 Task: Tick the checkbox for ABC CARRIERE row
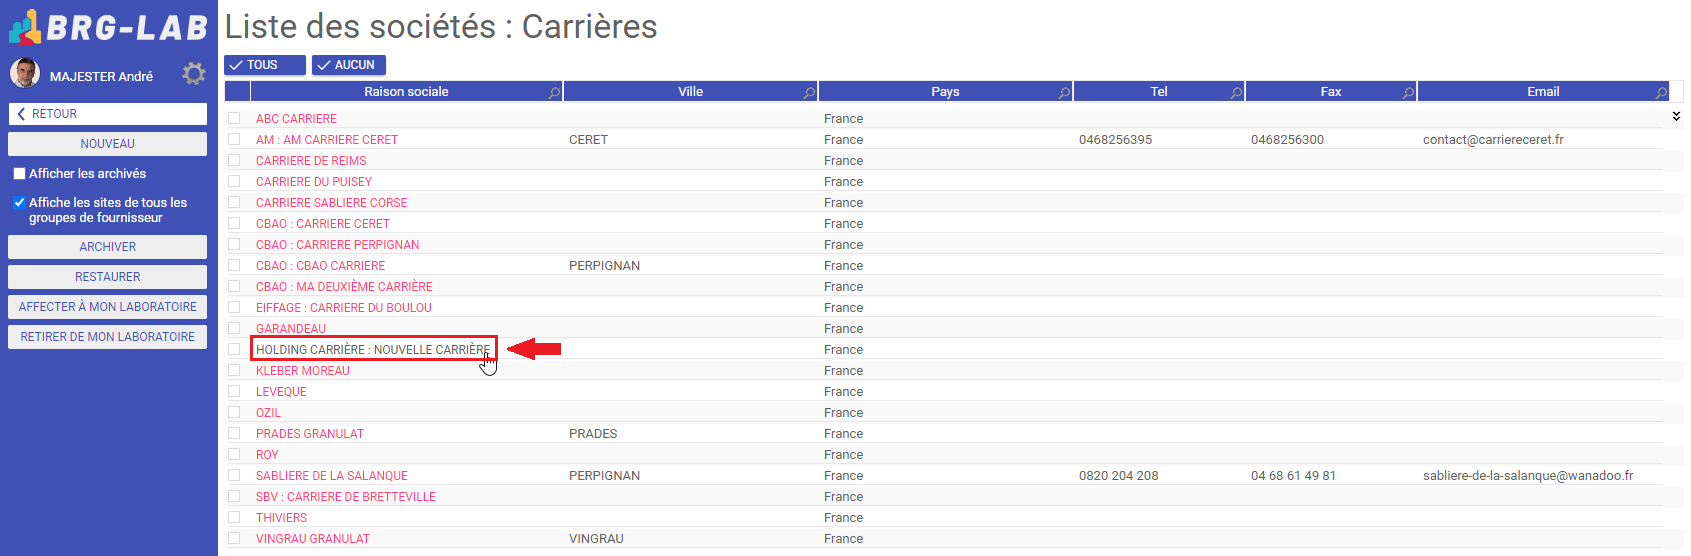click(234, 118)
